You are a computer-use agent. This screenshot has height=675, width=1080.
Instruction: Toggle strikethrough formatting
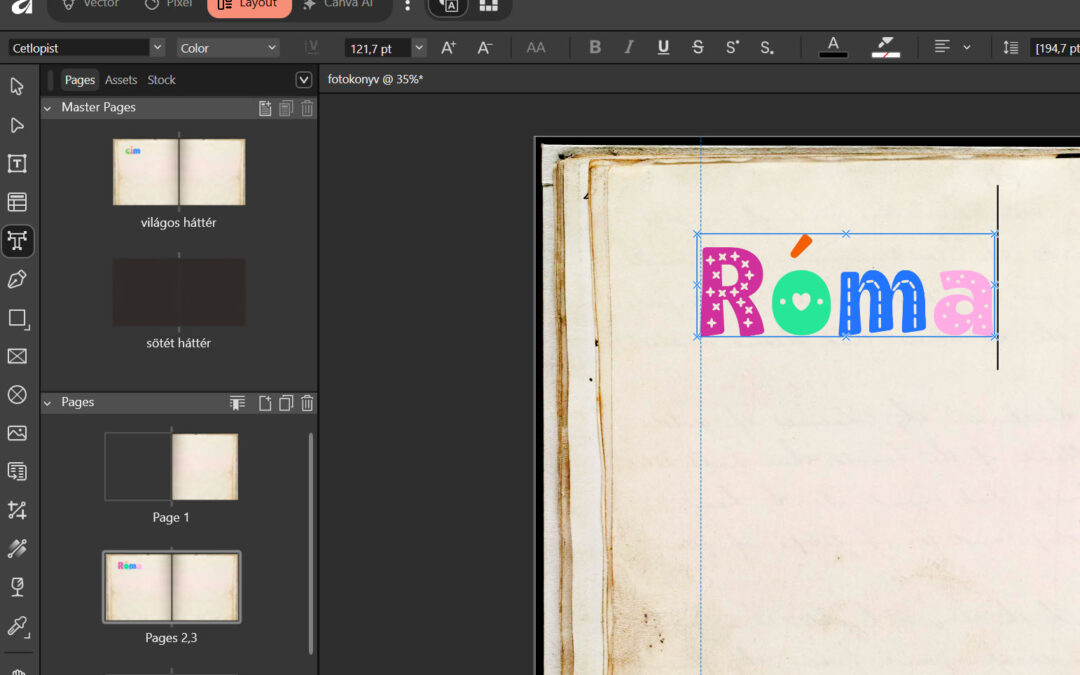click(x=698, y=48)
